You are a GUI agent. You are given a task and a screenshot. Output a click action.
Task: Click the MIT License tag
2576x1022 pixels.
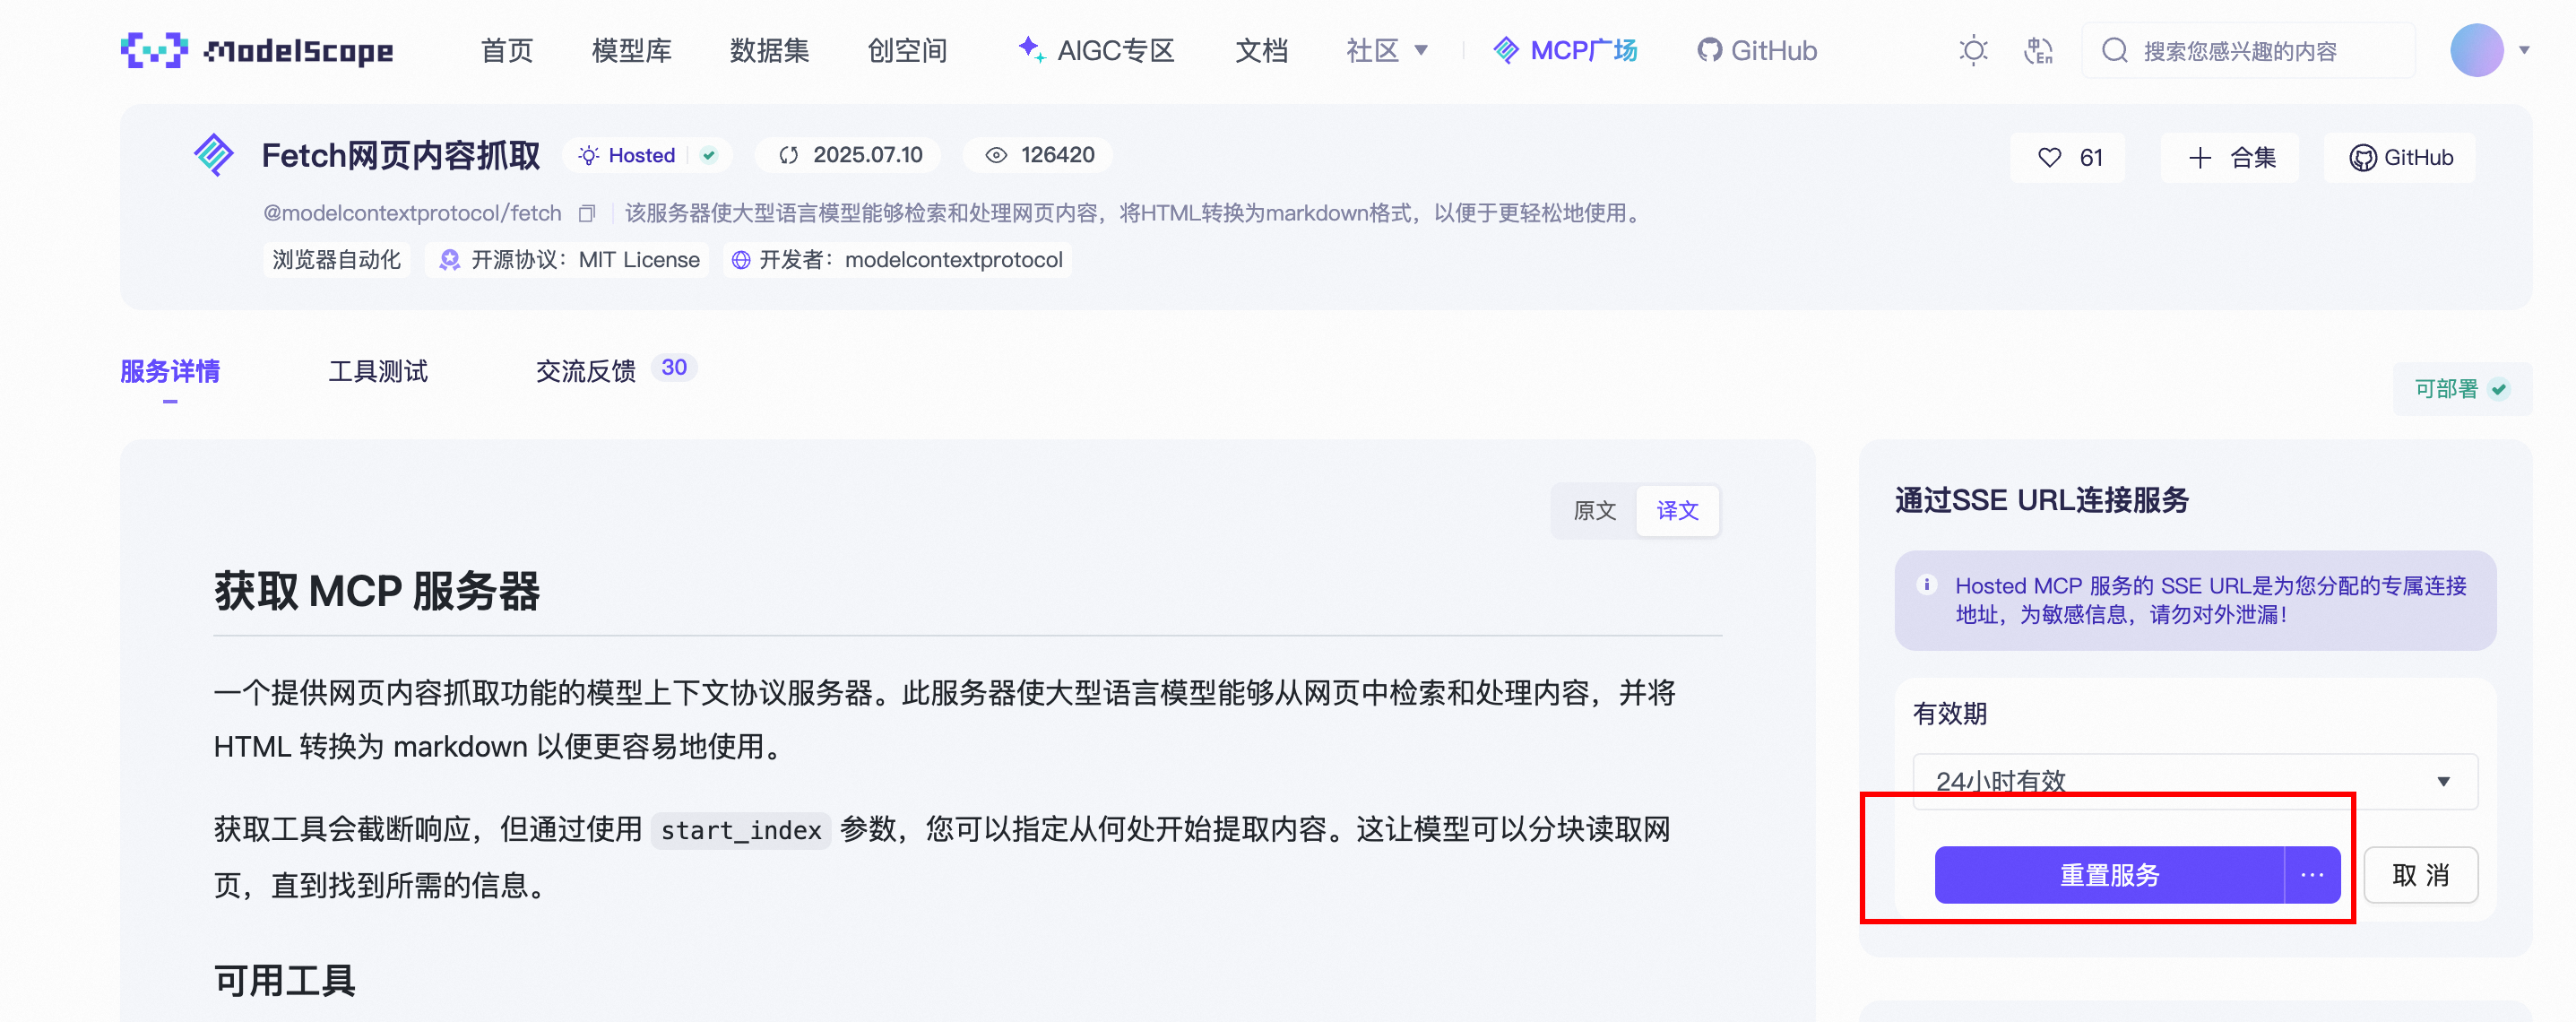point(568,260)
